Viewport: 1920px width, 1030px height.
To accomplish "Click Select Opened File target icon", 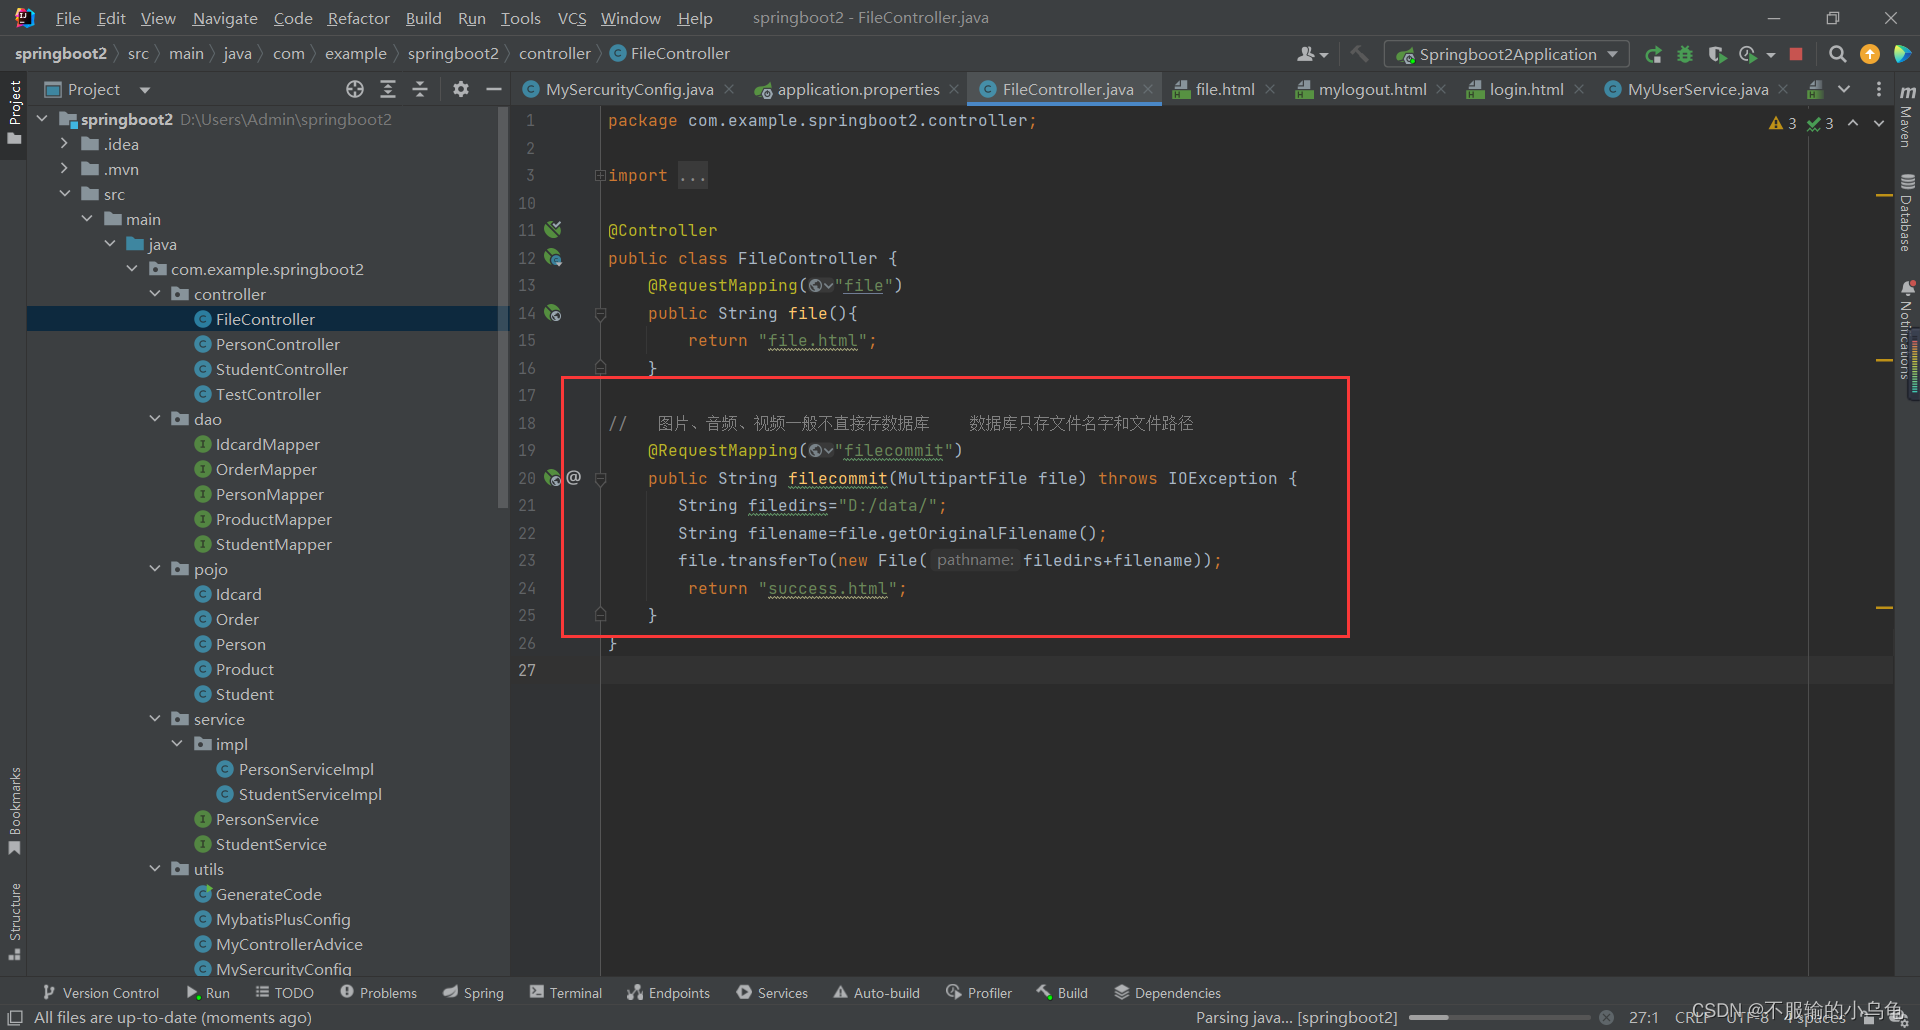I will coord(355,89).
